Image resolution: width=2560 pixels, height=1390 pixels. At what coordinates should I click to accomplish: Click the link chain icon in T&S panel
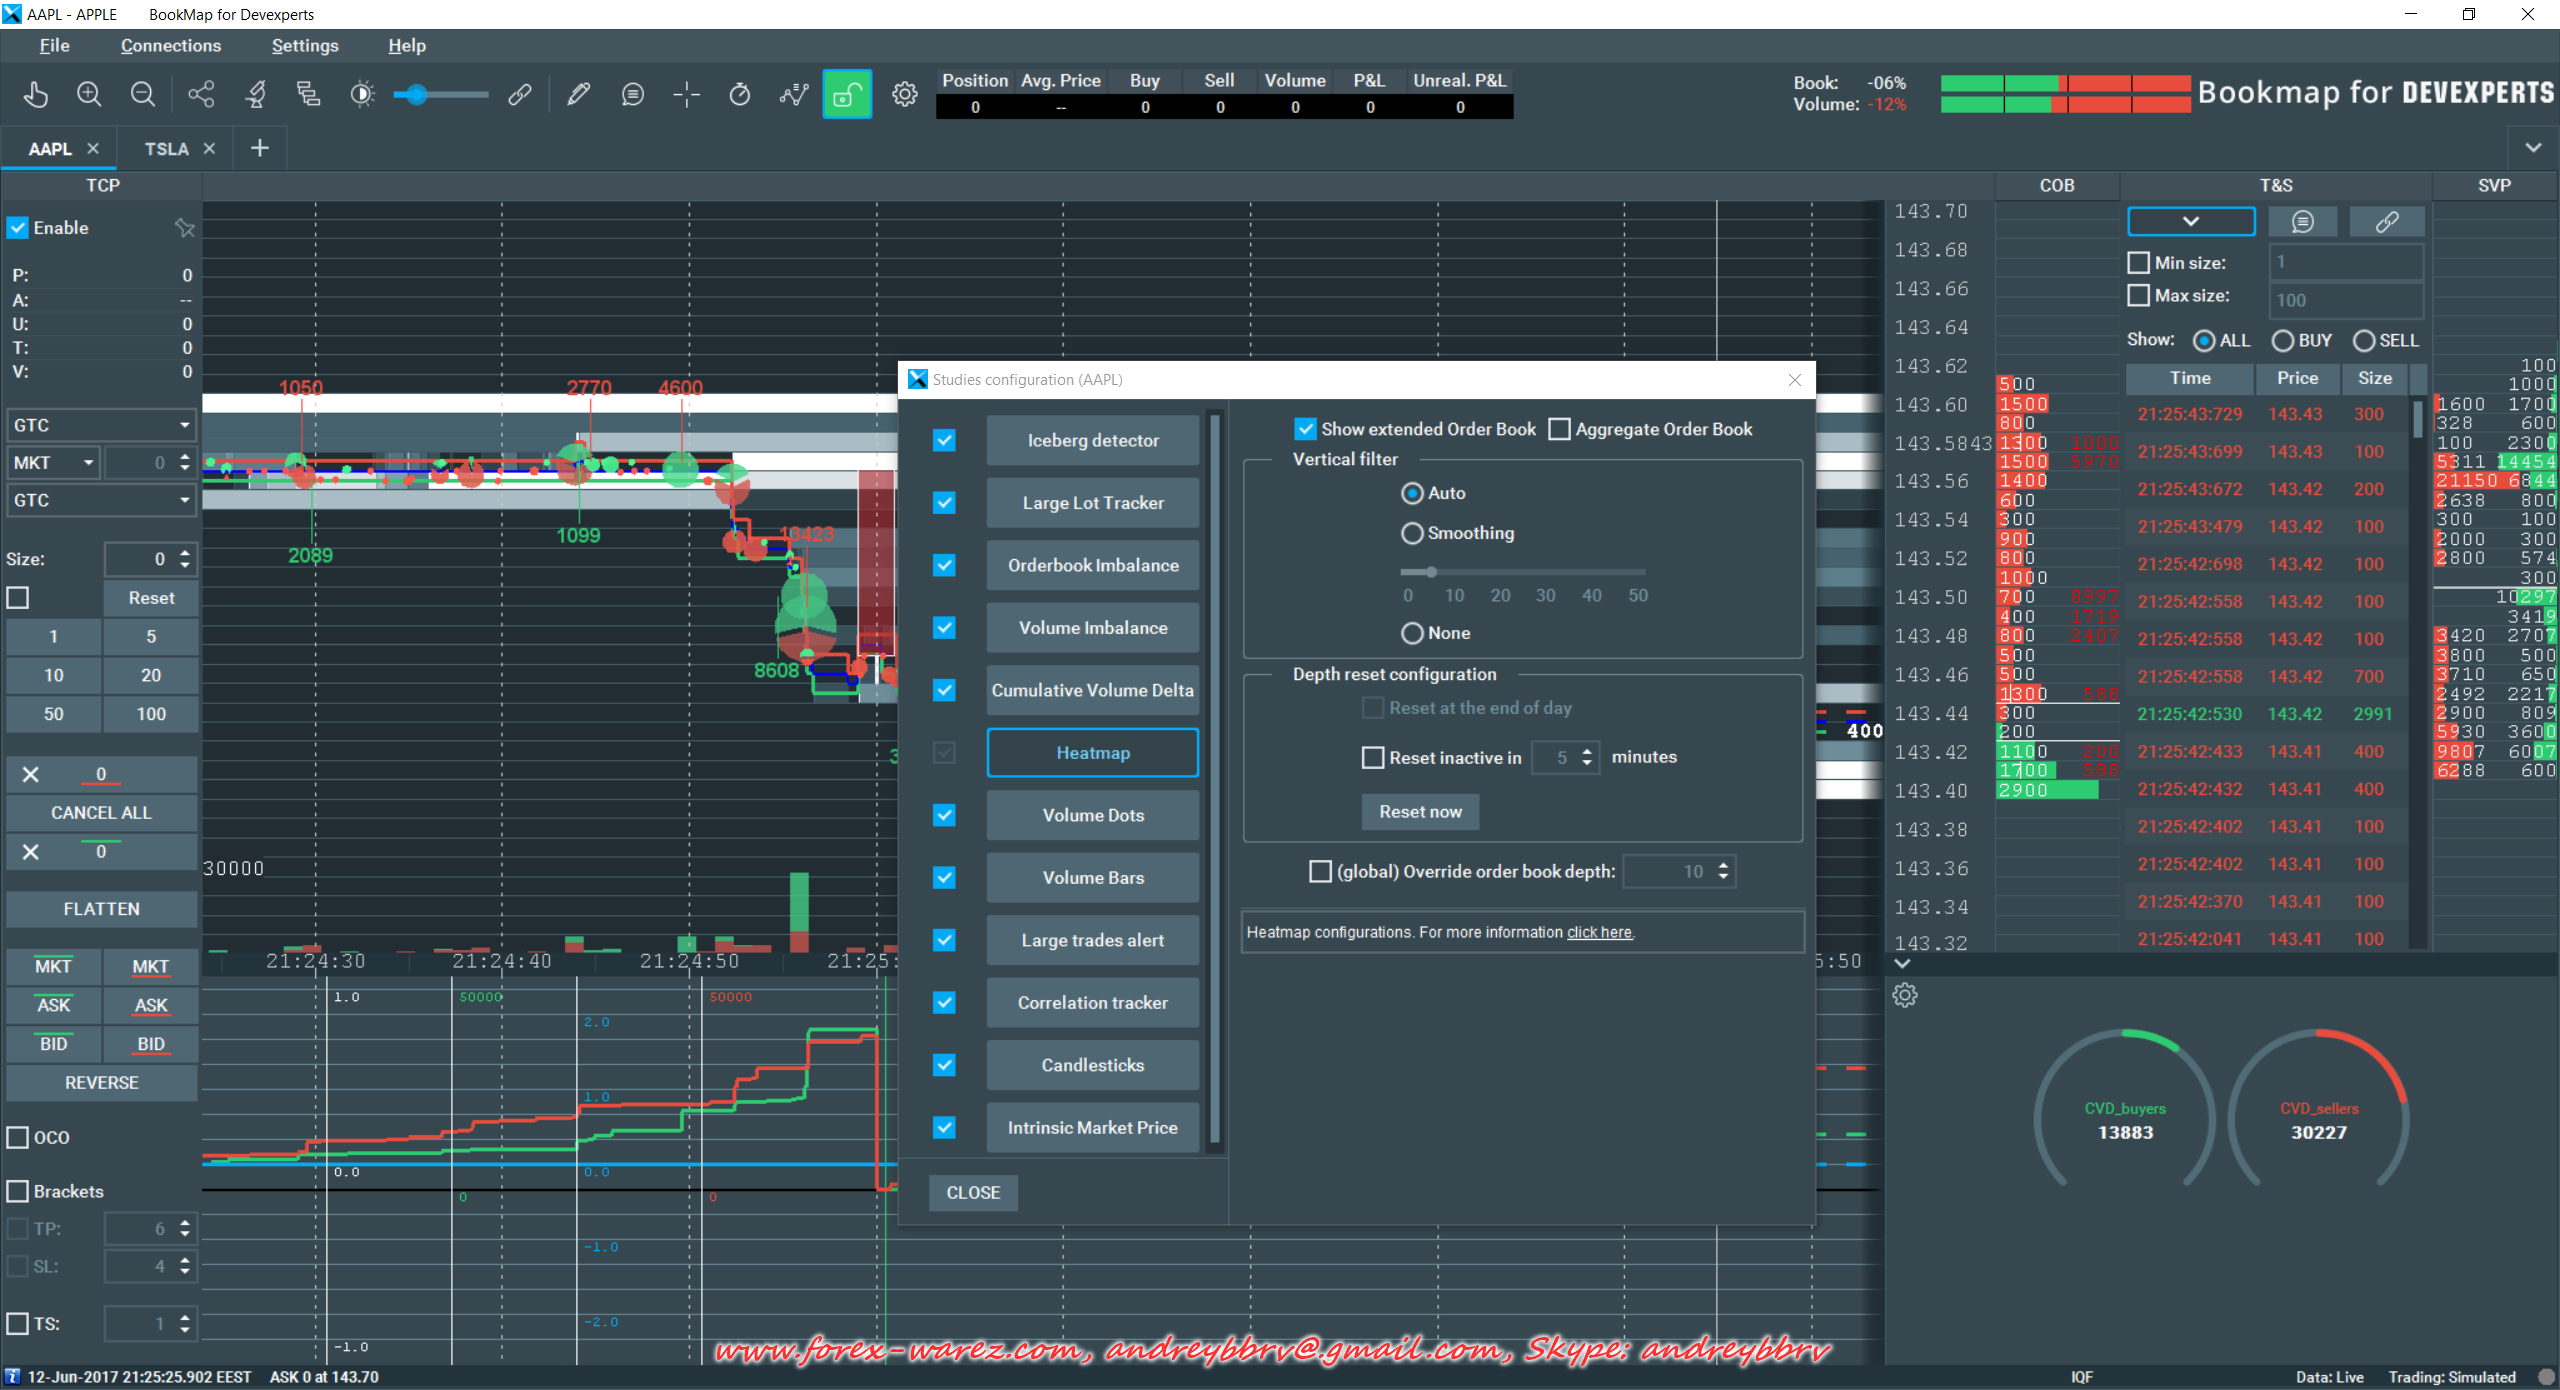tap(2386, 222)
